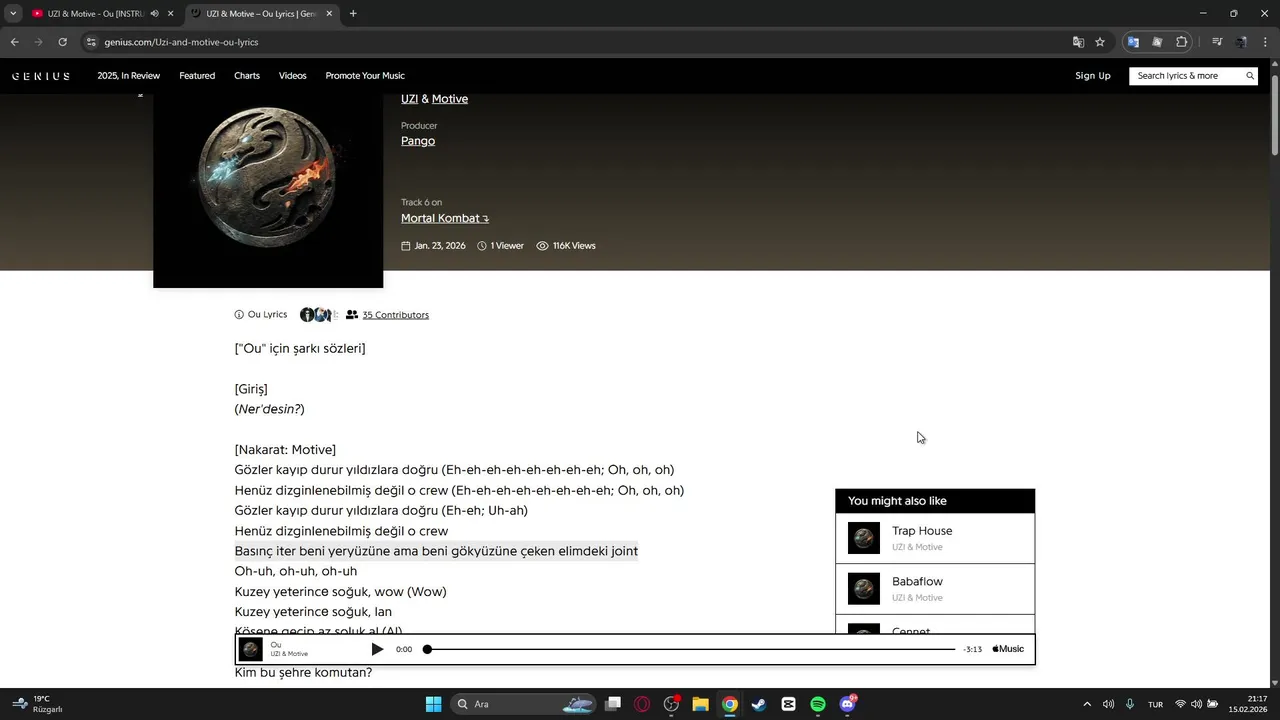The image size is (1280, 720).
Task: Click the browser address bar URL
Action: click(x=181, y=42)
